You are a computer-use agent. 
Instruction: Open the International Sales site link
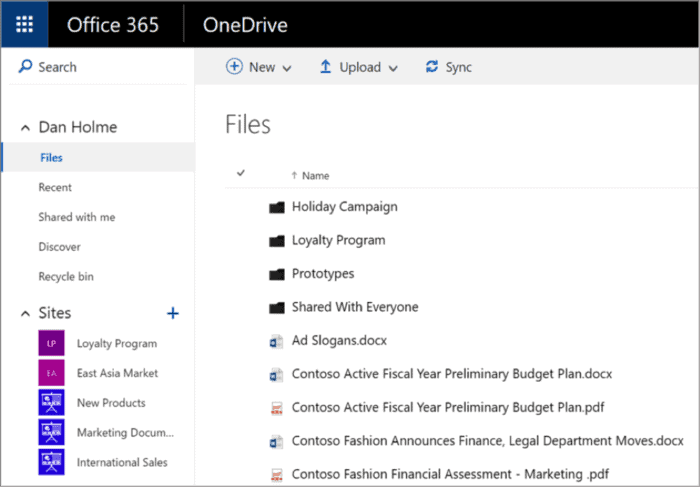tap(122, 462)
